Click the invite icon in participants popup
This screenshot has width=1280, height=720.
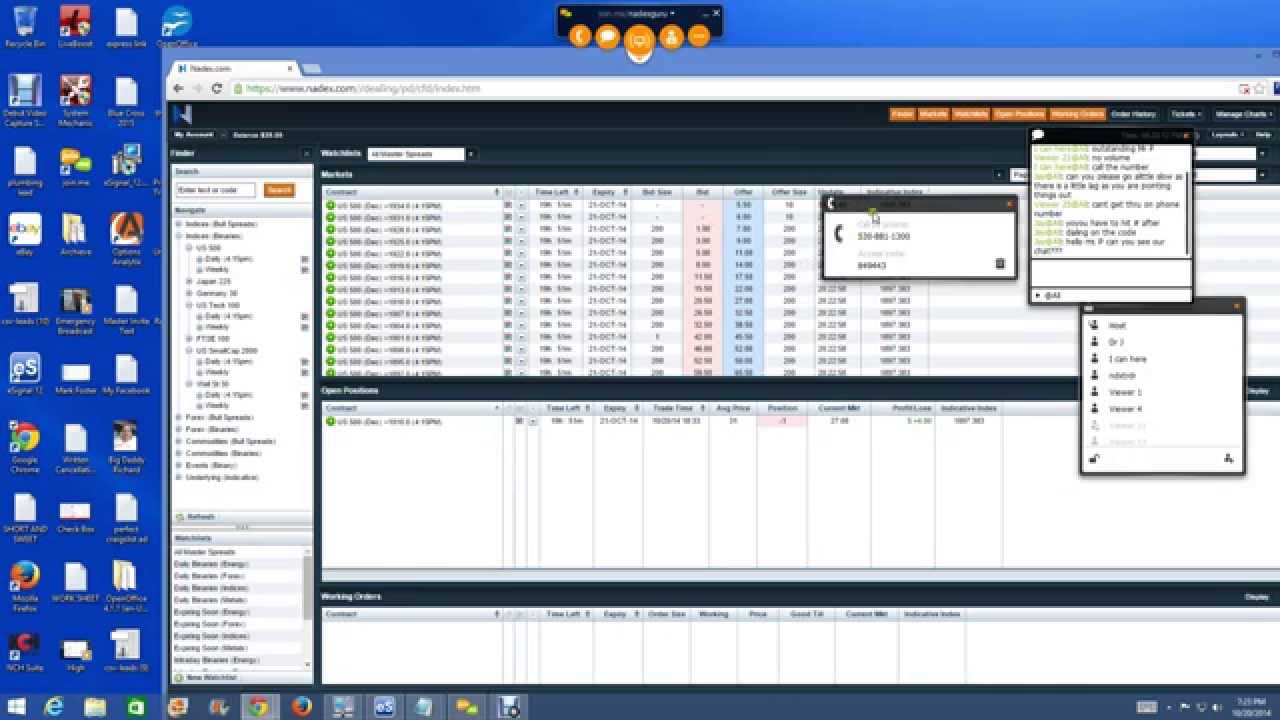(x=1228, y=459)
